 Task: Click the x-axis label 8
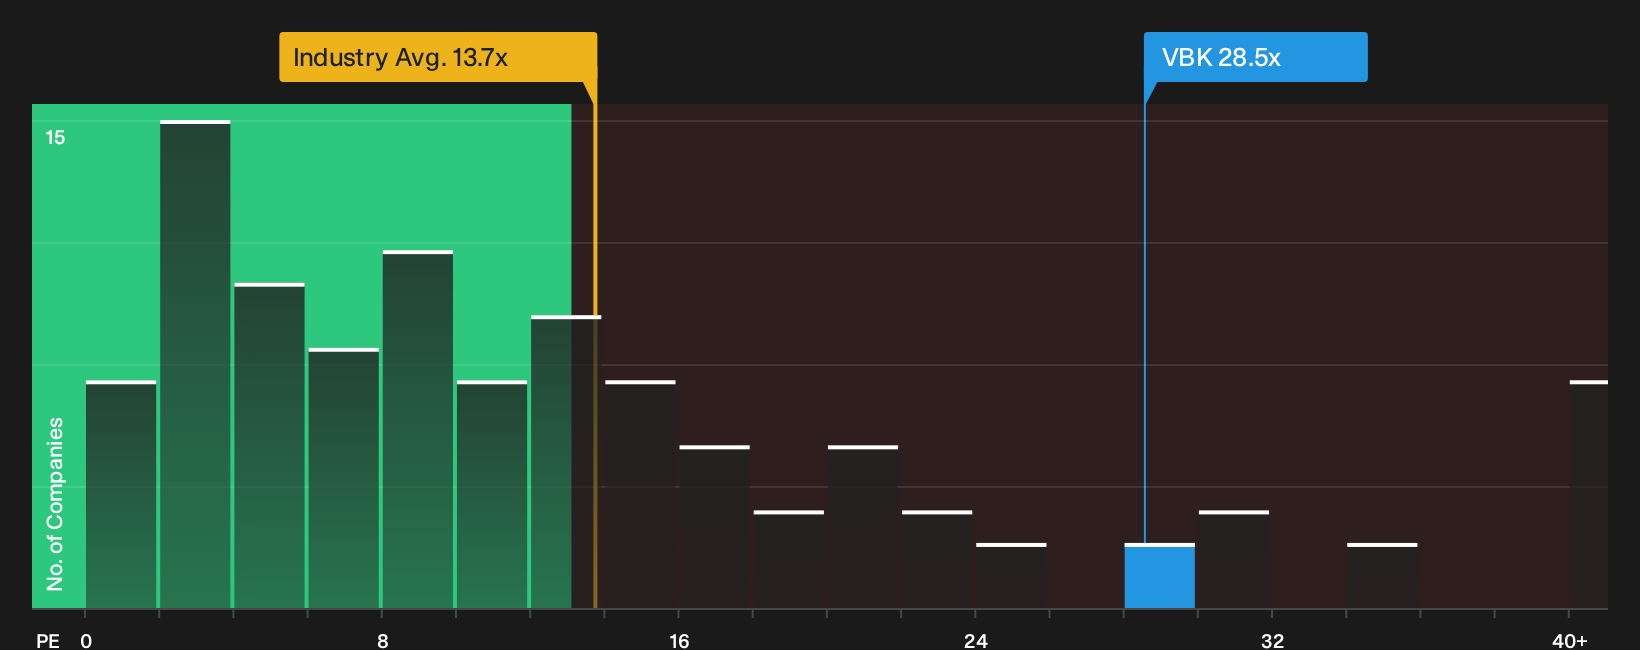(x=382, y=640)
